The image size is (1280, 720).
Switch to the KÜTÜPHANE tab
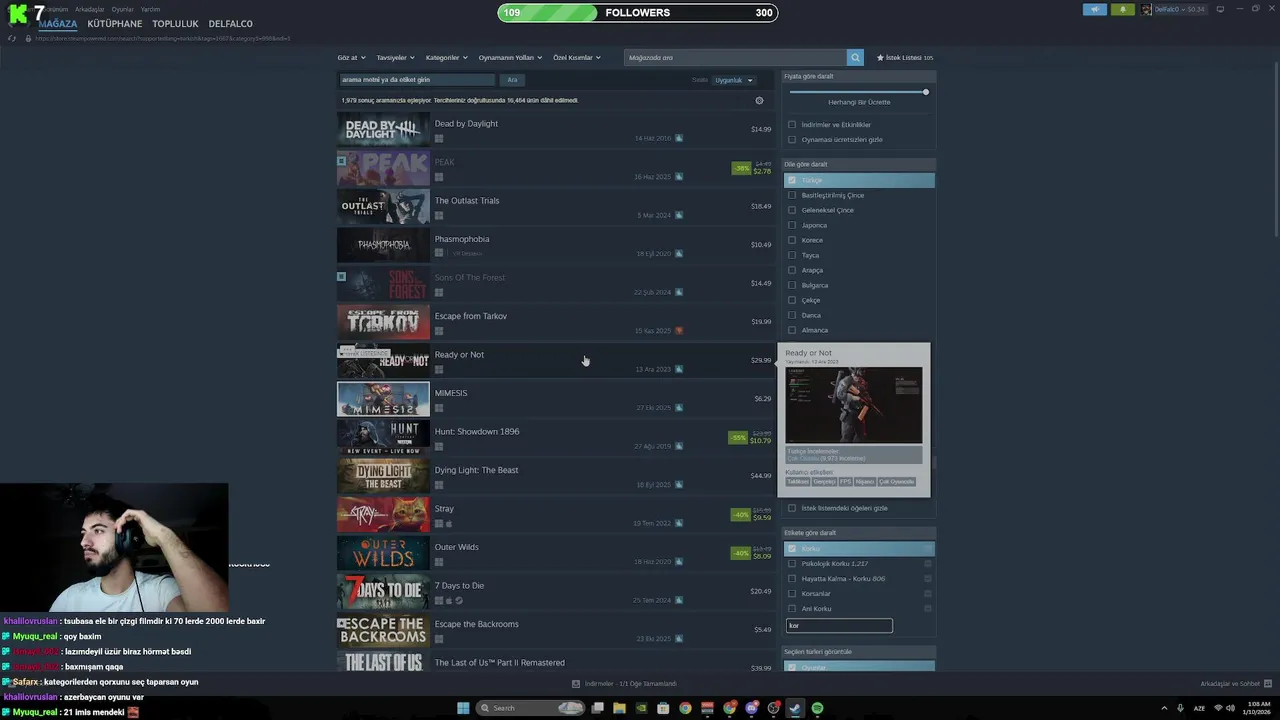(x=115, y=24)
